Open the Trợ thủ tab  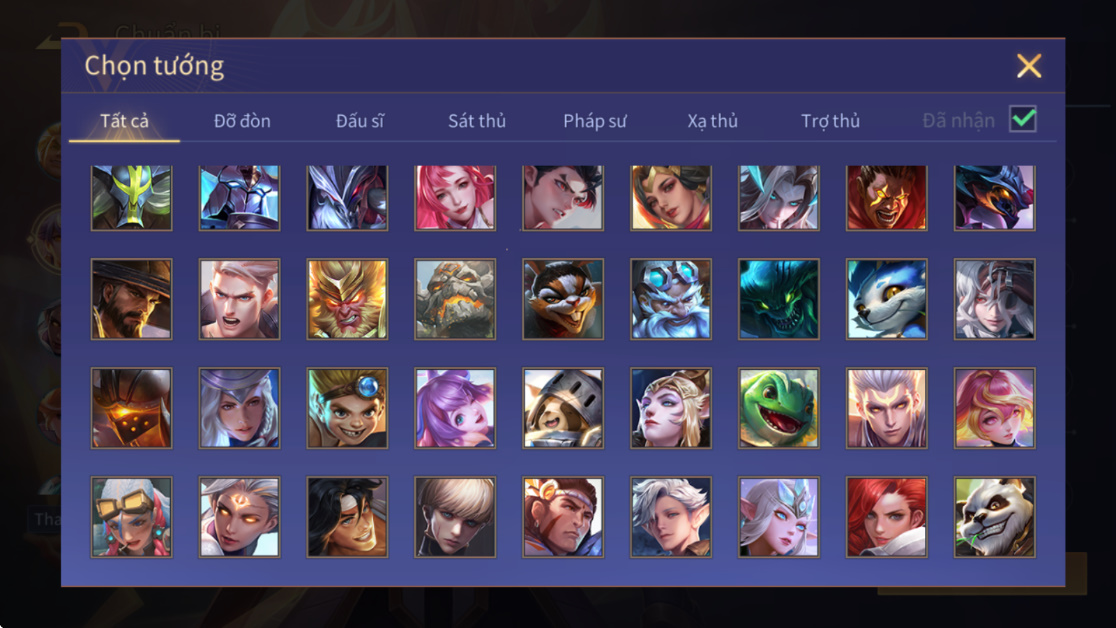(831, 121)
